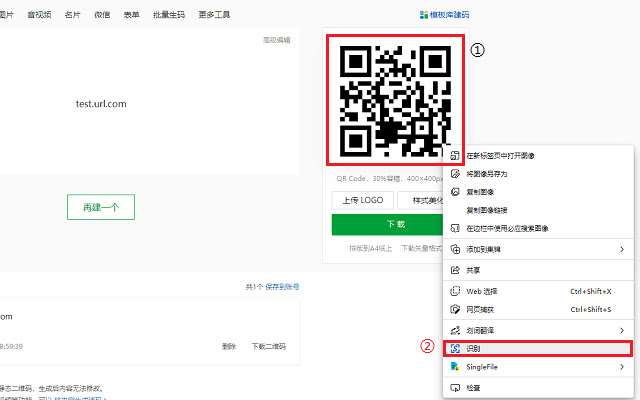Click the QR Code 30% error tolerance caption
Screen dimensions: 640x400
(389, 178)
